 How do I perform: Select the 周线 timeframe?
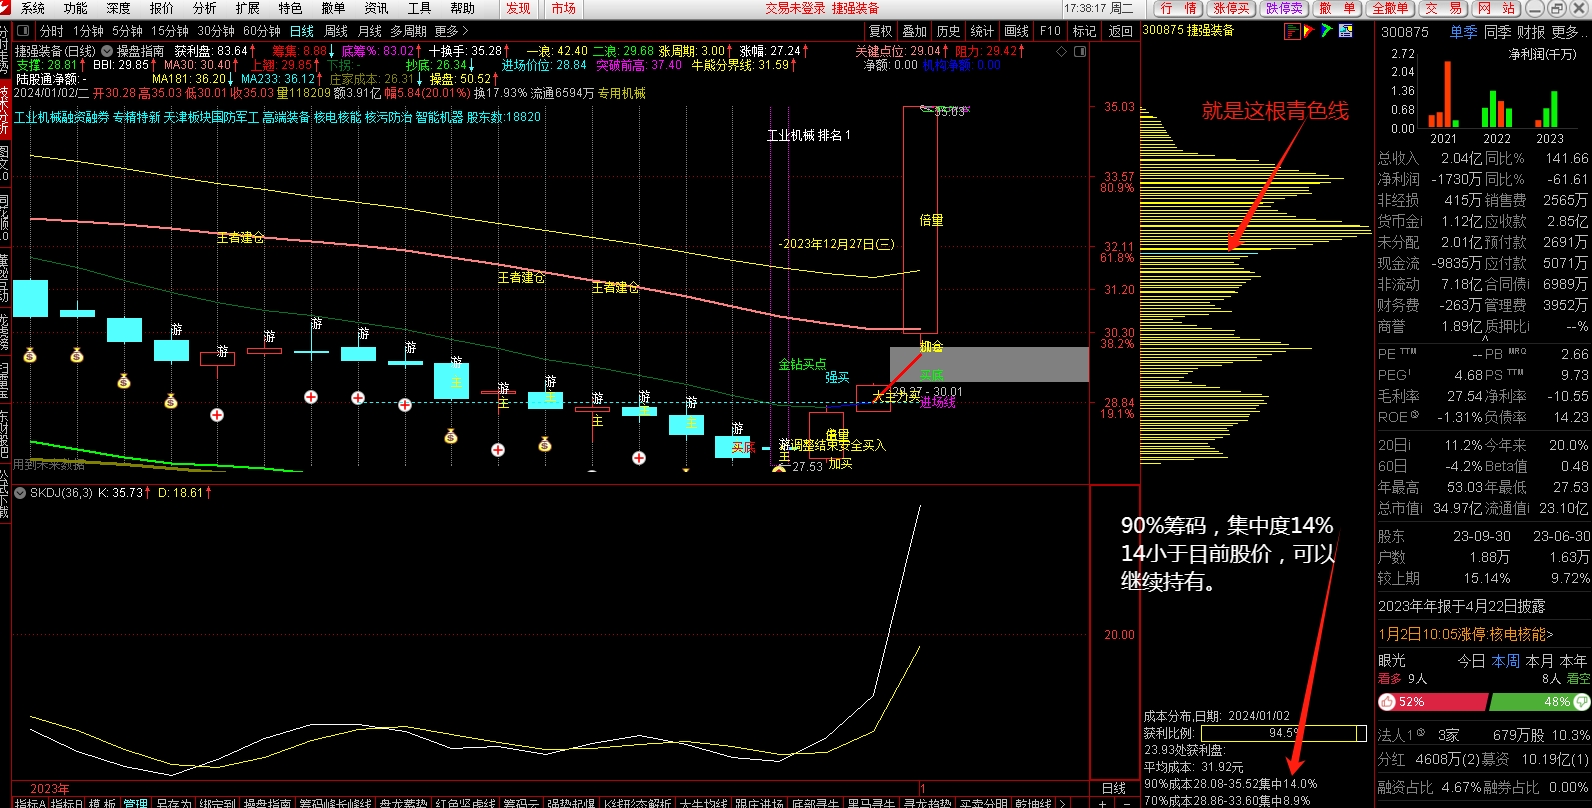[x=336, y=31]
